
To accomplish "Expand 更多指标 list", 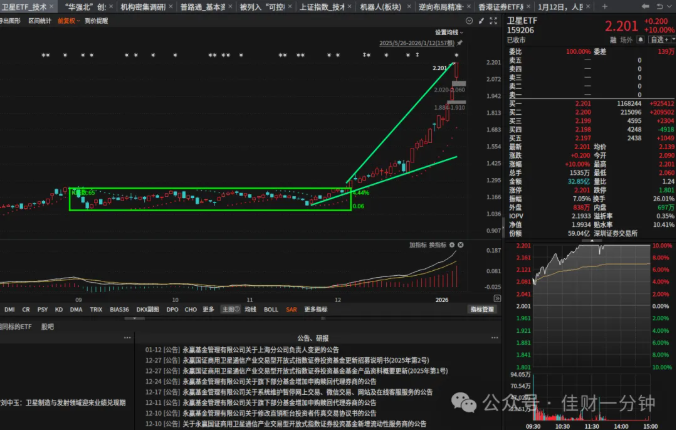I will coord(316,310).
